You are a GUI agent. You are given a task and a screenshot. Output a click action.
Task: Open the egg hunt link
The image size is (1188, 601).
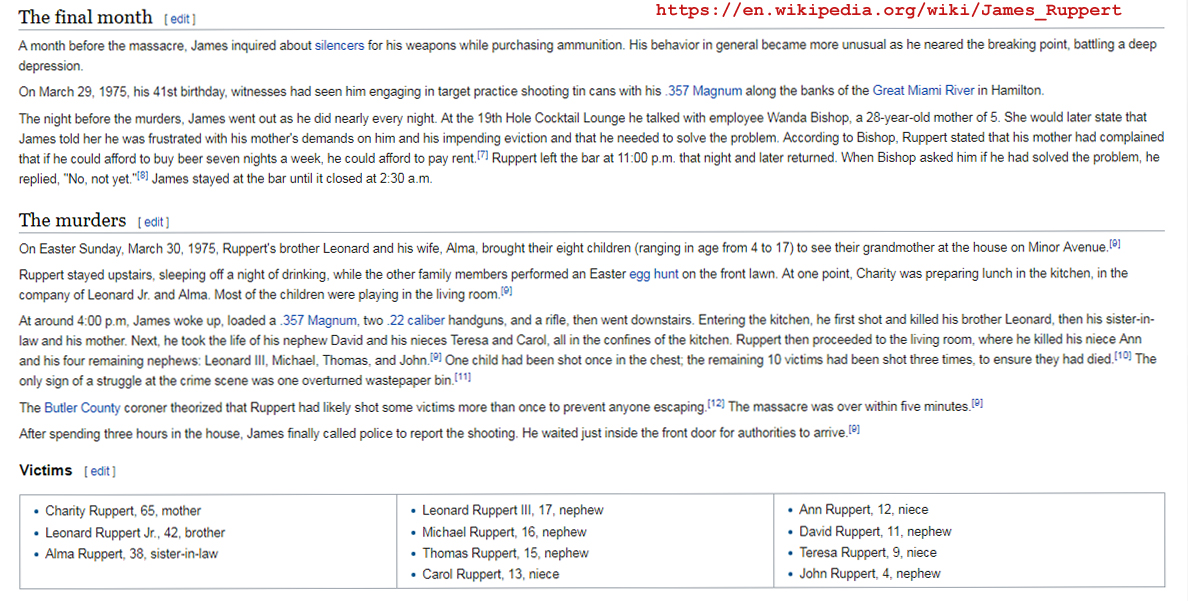click(653, 273)
